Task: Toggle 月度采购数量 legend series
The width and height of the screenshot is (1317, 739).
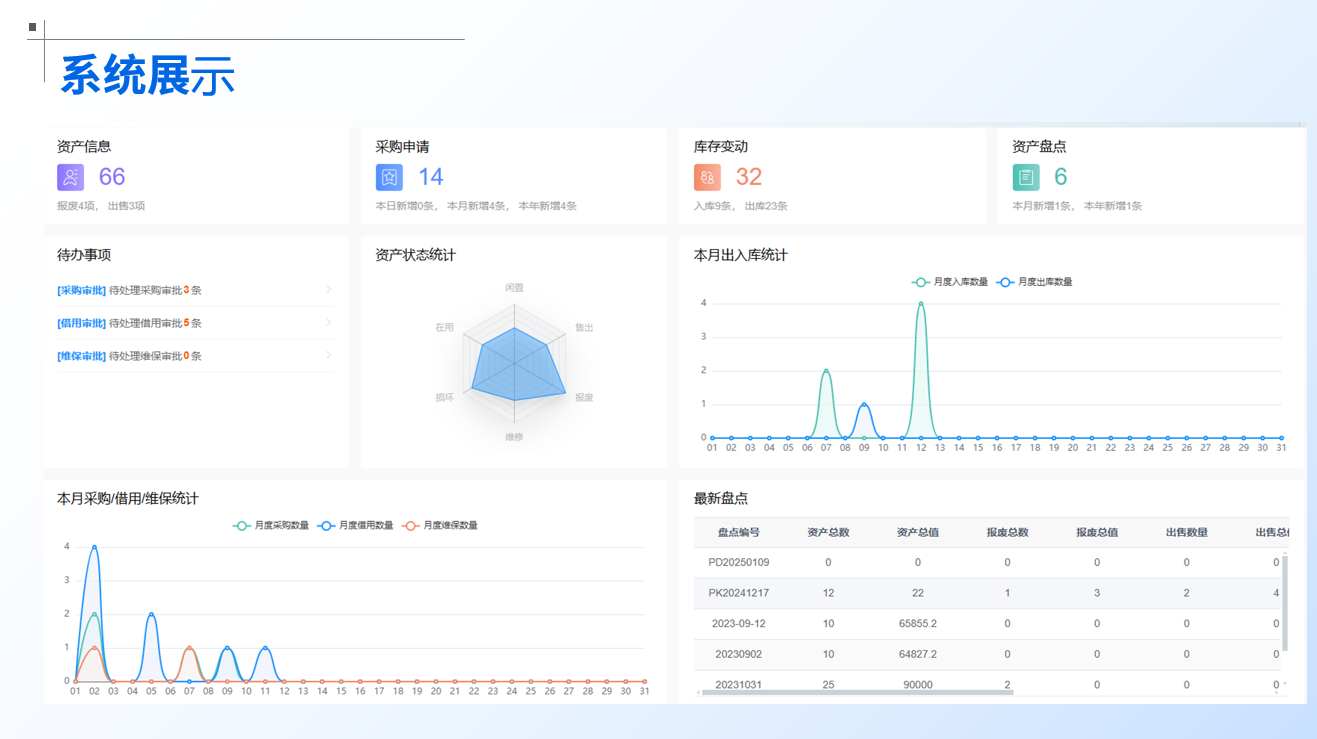Action: [x=271, y=525]
